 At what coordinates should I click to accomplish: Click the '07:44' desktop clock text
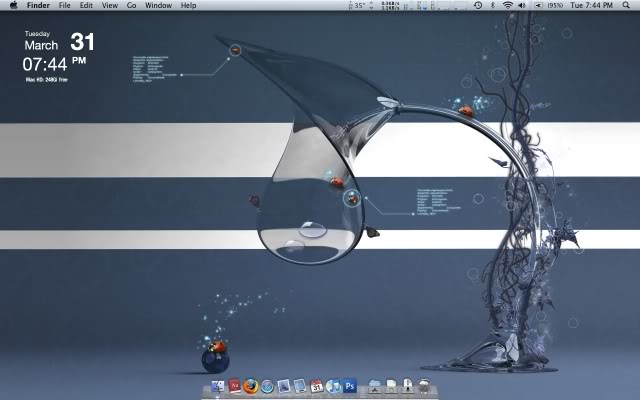pyautogui.click(x=45, y=64)
